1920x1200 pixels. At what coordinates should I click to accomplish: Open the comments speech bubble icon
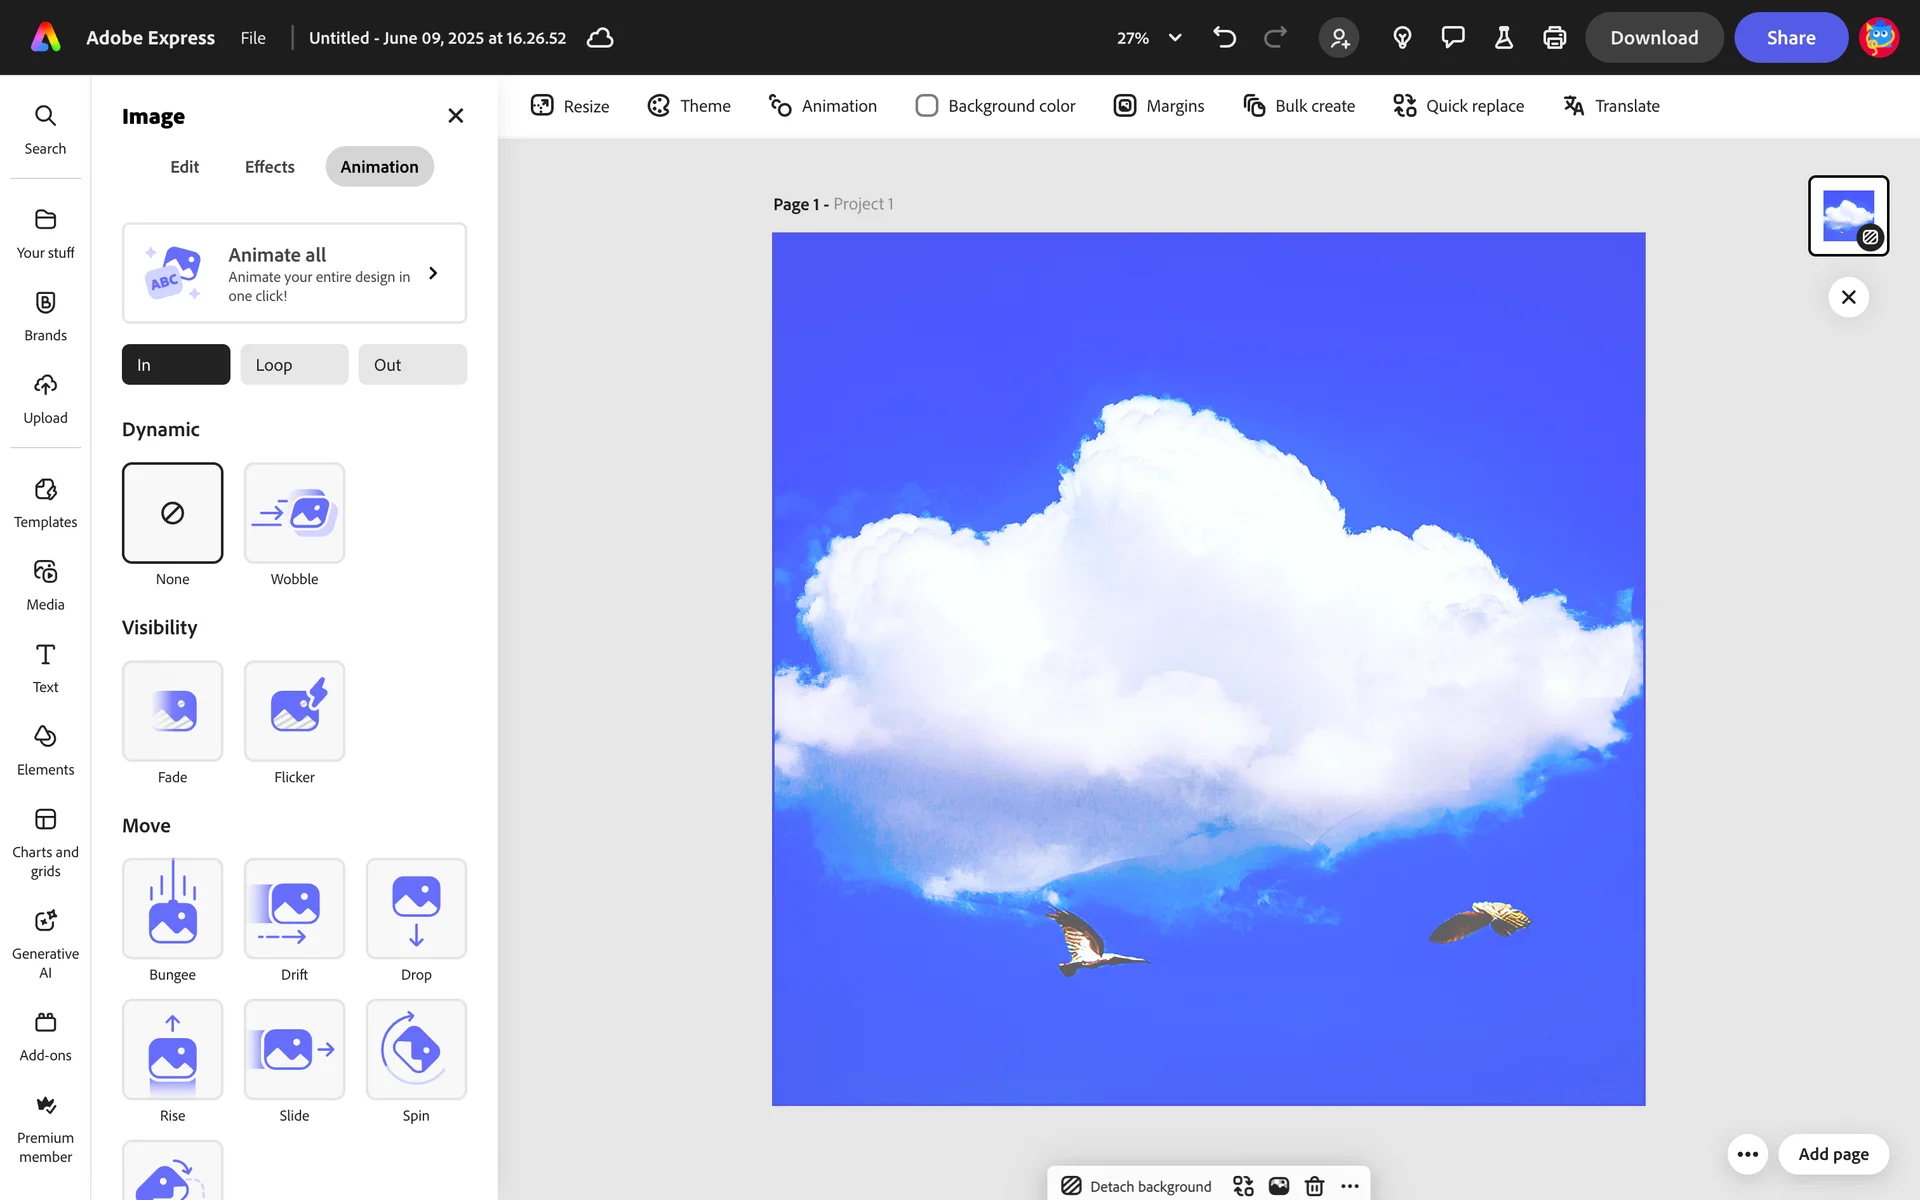[x=1452, y=38]
